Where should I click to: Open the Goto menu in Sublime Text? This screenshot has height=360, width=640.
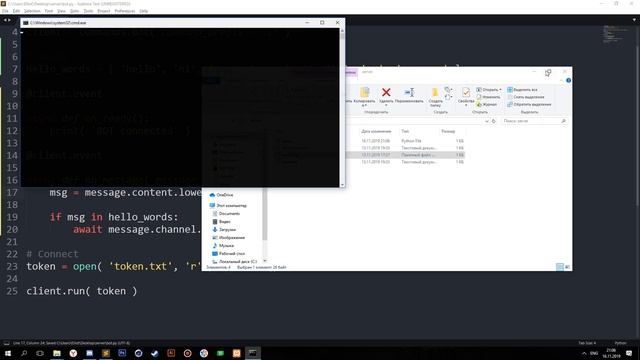[x=75, y=11]
